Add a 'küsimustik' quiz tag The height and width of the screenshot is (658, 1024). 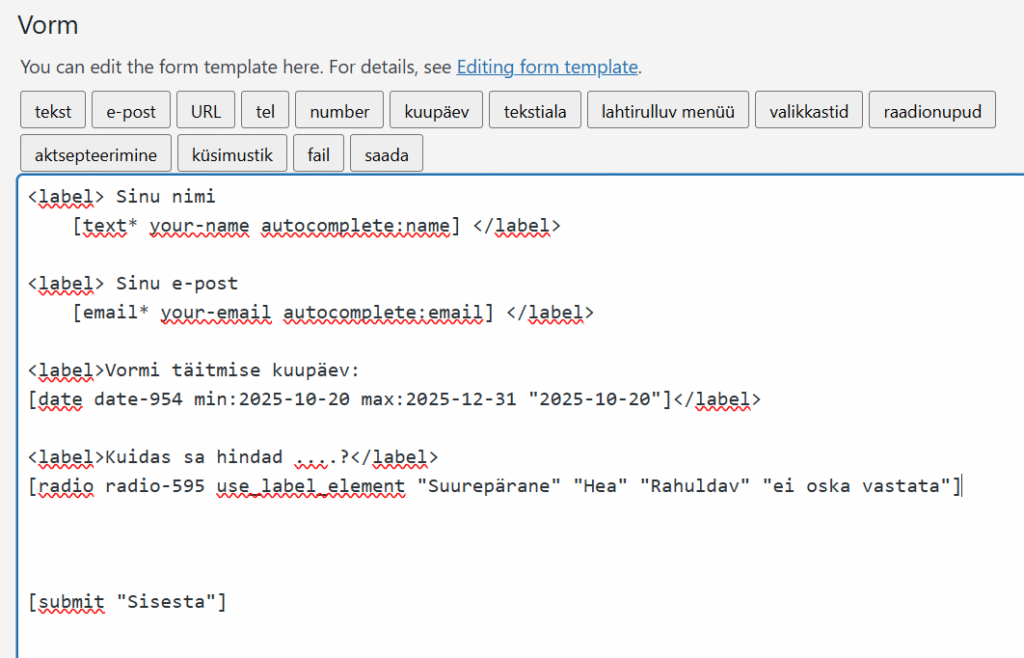point(231,155)
